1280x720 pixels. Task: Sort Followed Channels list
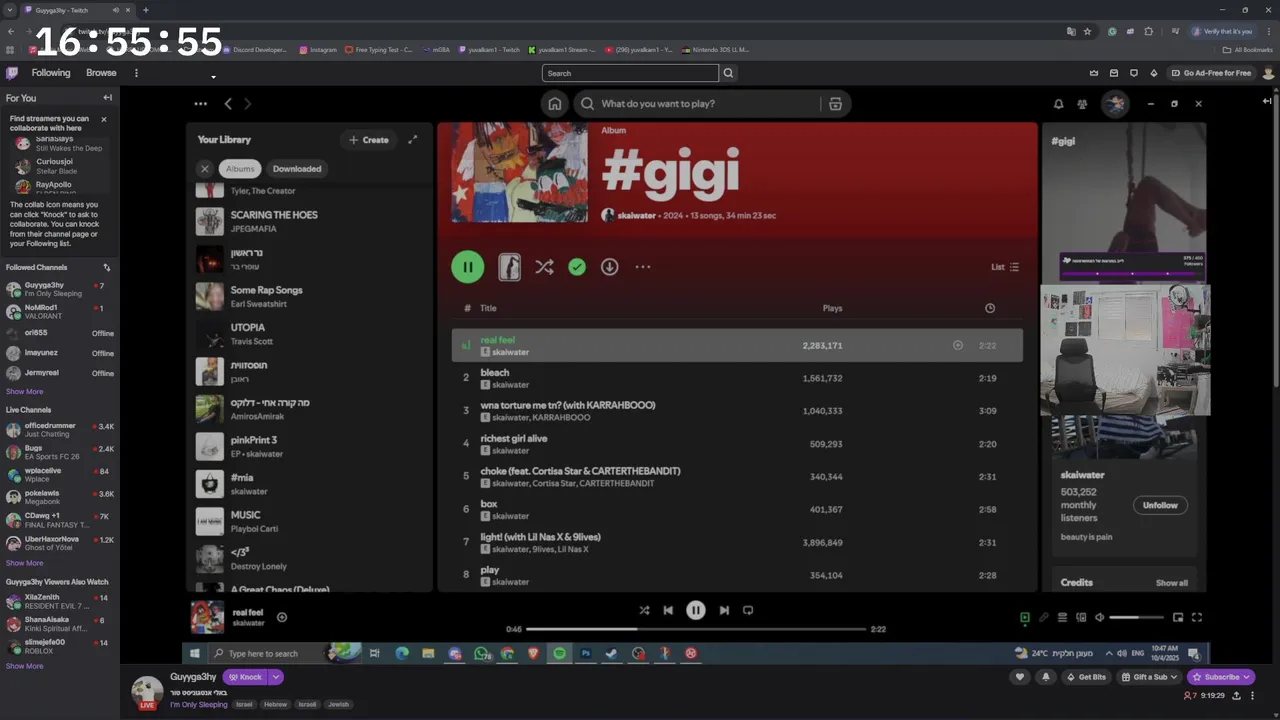tap(107, 268)
